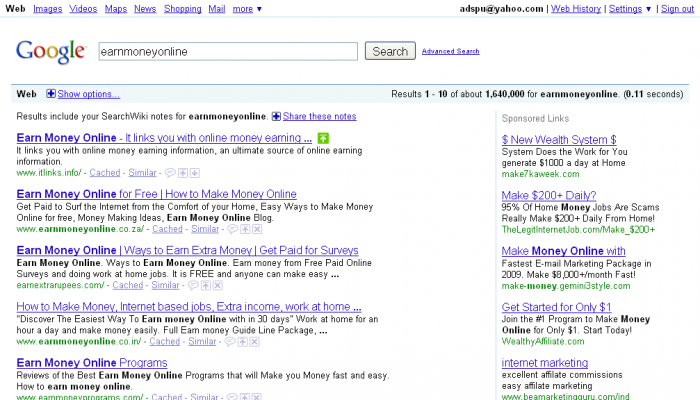Click the 'Sponsored Links' heading text
The width and height of the screenshot is (700, 400).
coord(535,119)
